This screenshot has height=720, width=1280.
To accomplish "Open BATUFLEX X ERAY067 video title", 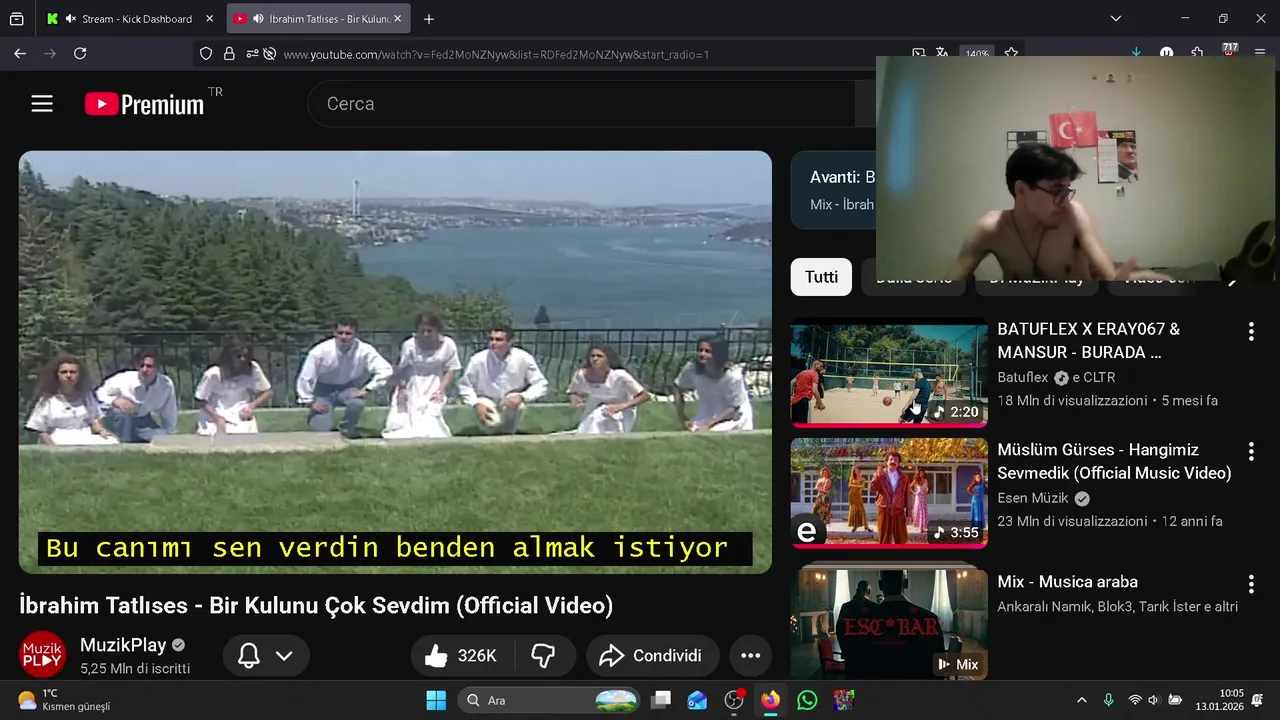I will [x=1089, y=341].
